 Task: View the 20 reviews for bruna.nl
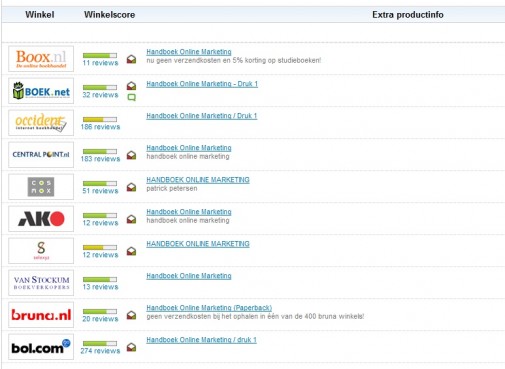pyautogui.click(x=100, y=319)
